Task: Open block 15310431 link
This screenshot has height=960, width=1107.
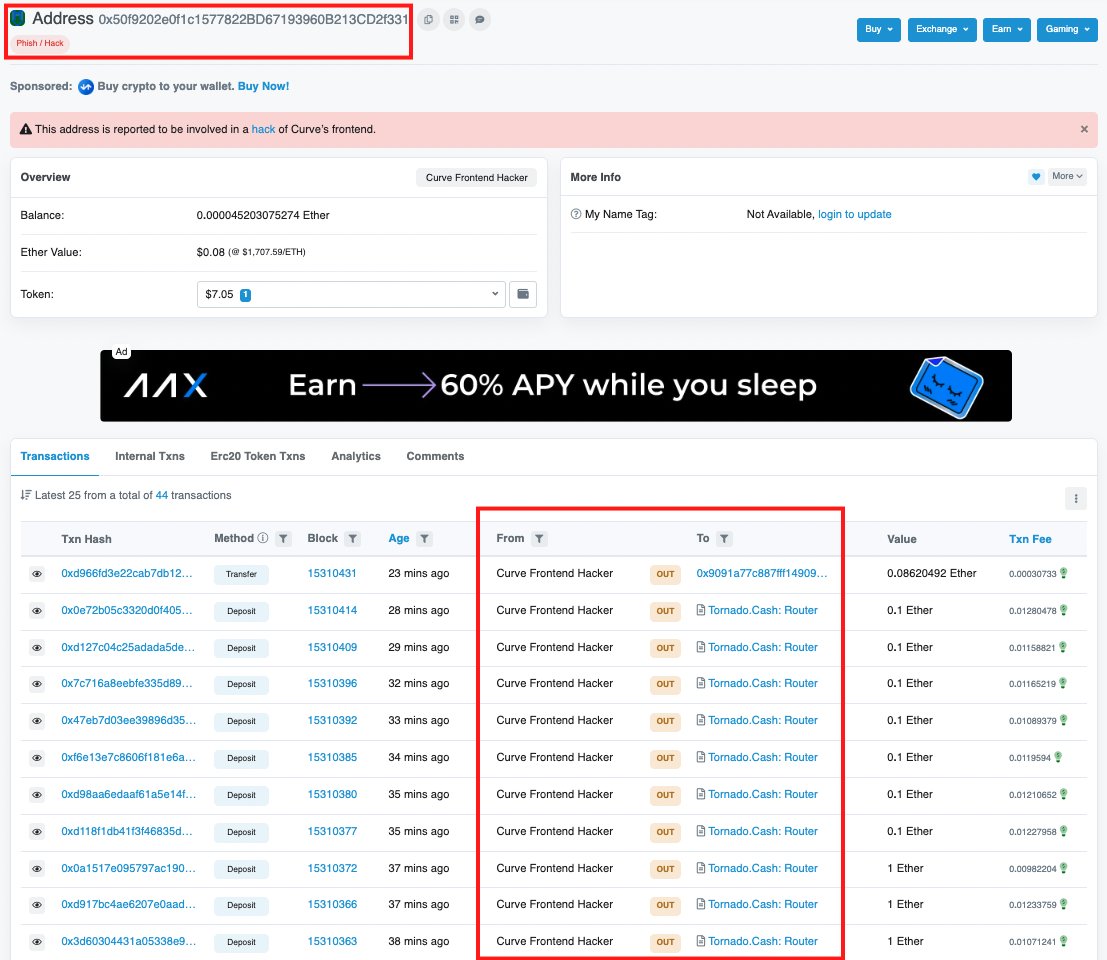Action: coord(332,573)
